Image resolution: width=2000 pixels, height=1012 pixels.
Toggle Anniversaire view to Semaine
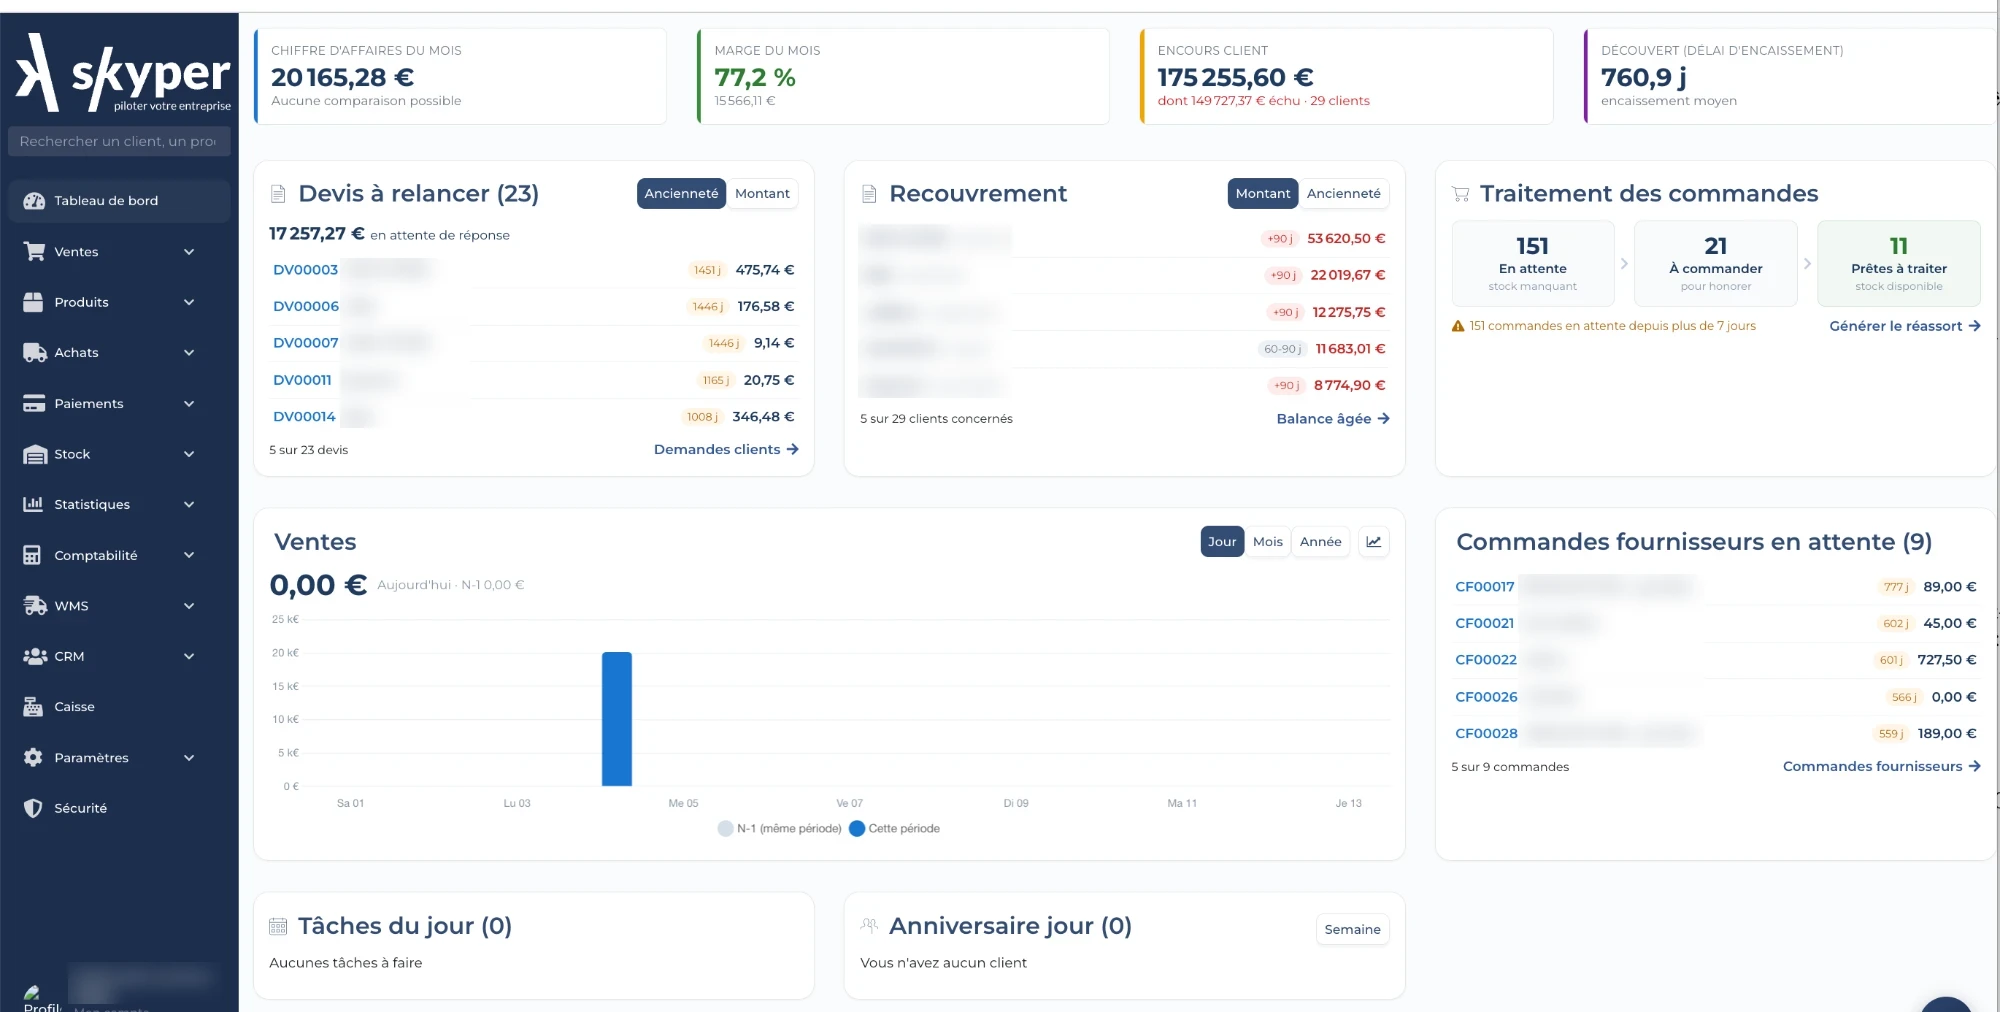[x=1352, y=929]
